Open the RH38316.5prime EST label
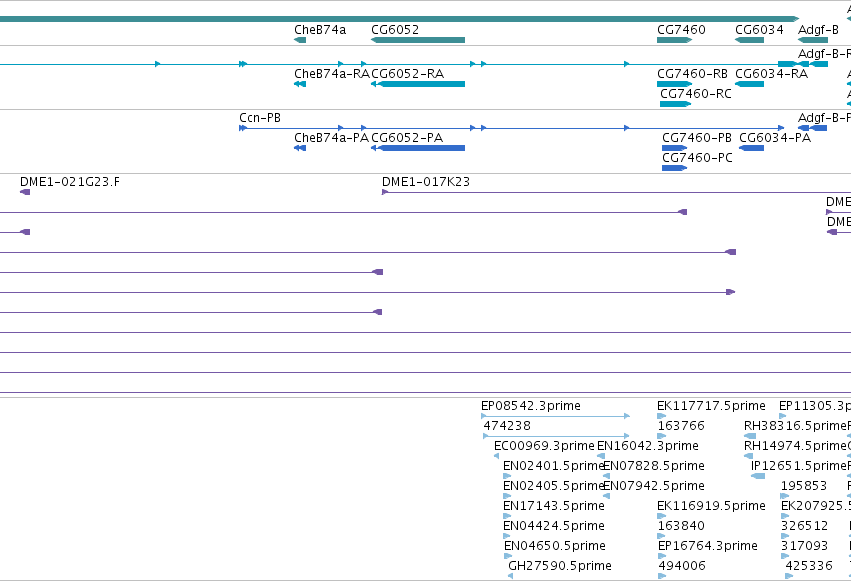The width and height of the screenshot is (851, 581). click(796, 426)
